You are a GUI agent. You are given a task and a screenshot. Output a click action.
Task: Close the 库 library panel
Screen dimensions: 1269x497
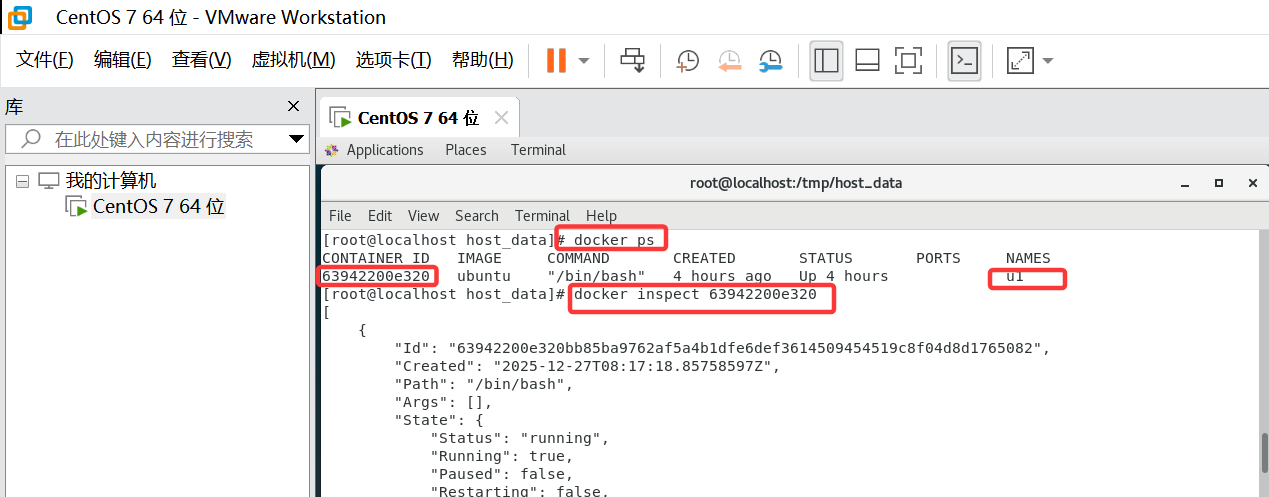point(293,106)
